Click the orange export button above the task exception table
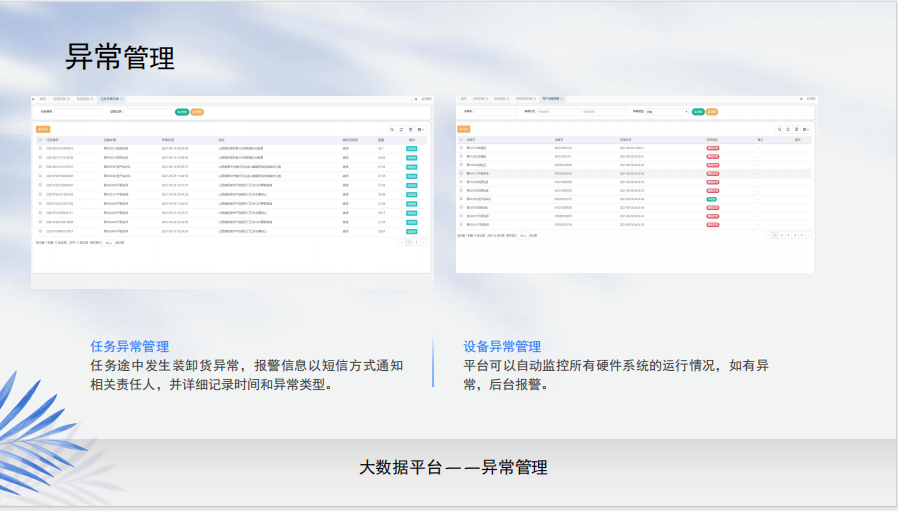Screen dimensions: 898x511 click(x=43, y=129)
